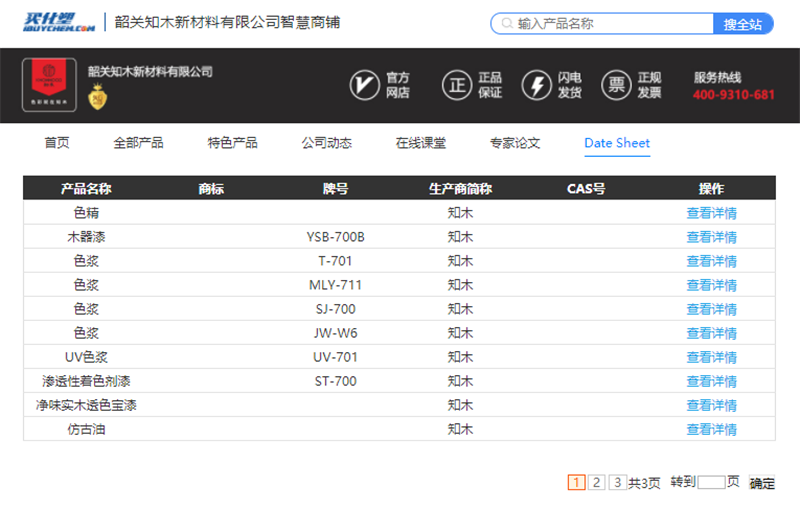The width and height of the screenshot is (800, 509).
Task: Open the 在线课堂 tab
Action: (x=421, y=143)
